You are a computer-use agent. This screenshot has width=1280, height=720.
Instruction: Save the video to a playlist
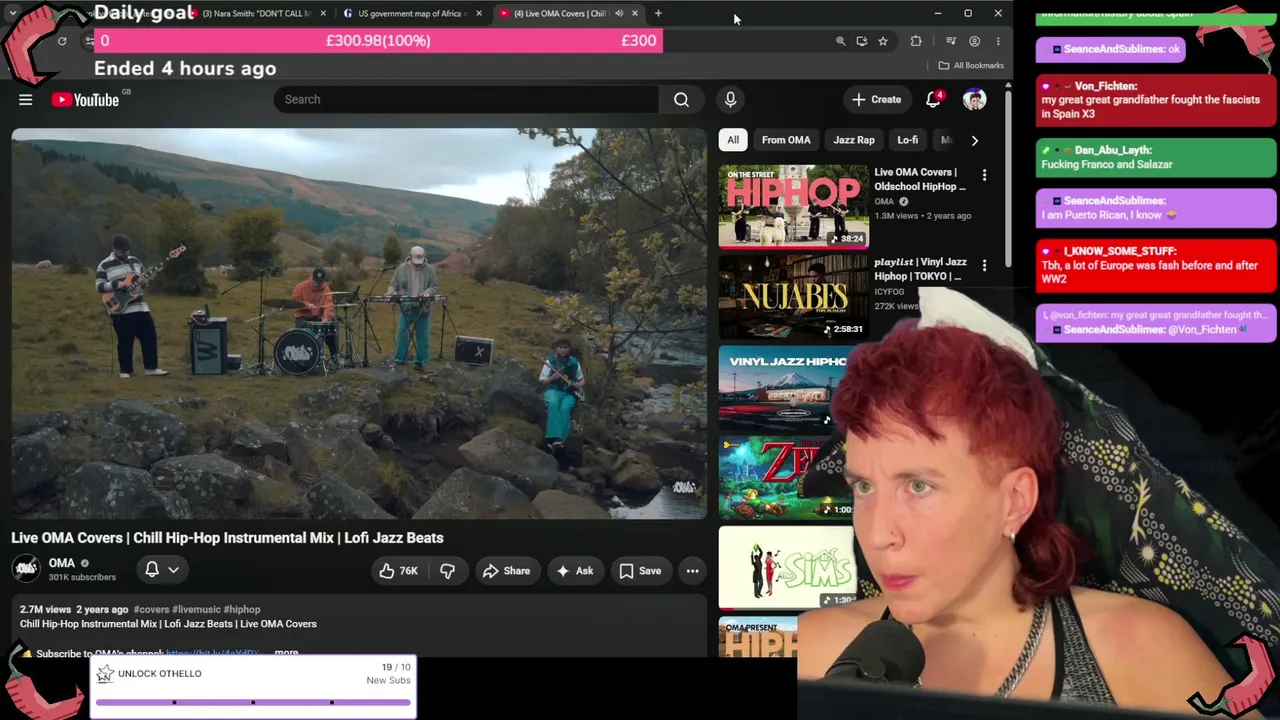tap(640, 570)
